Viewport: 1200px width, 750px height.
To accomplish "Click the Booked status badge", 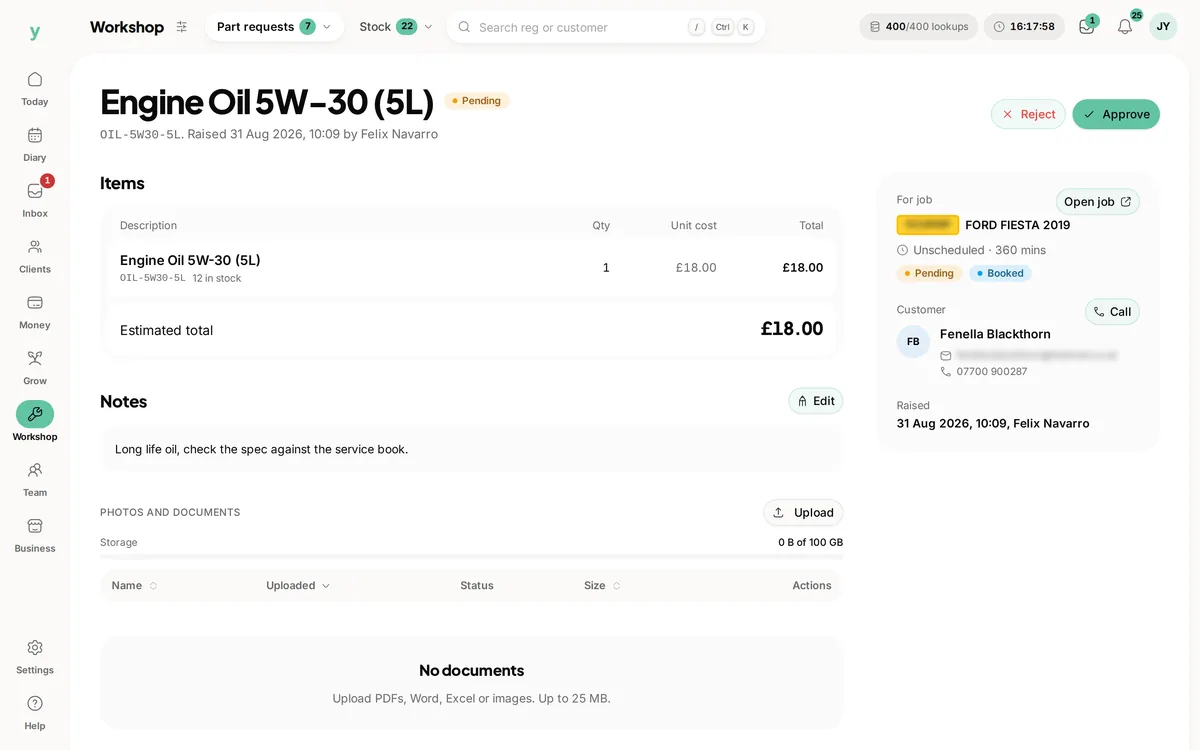I will coord(1000,273).
